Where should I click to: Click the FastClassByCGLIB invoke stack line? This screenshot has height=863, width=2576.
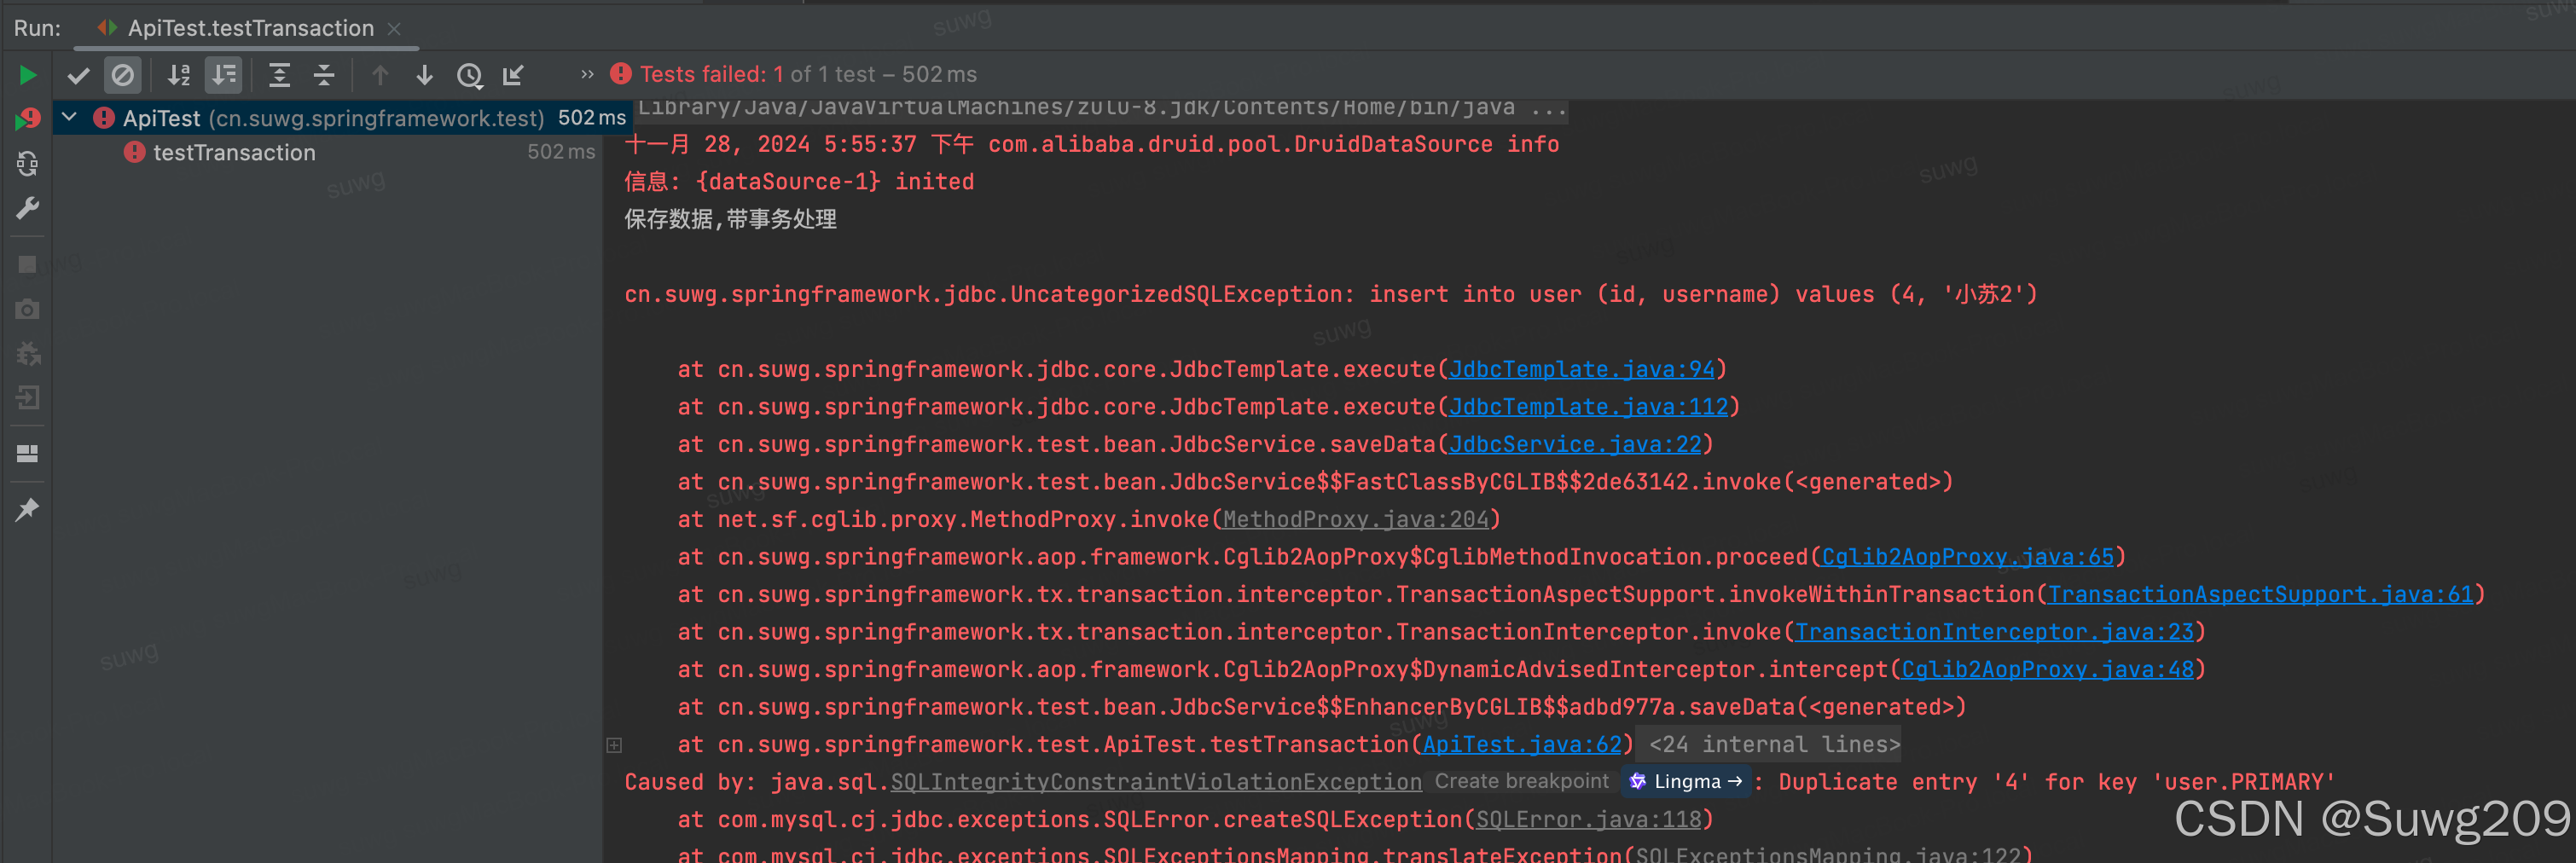pos(1315,482)
